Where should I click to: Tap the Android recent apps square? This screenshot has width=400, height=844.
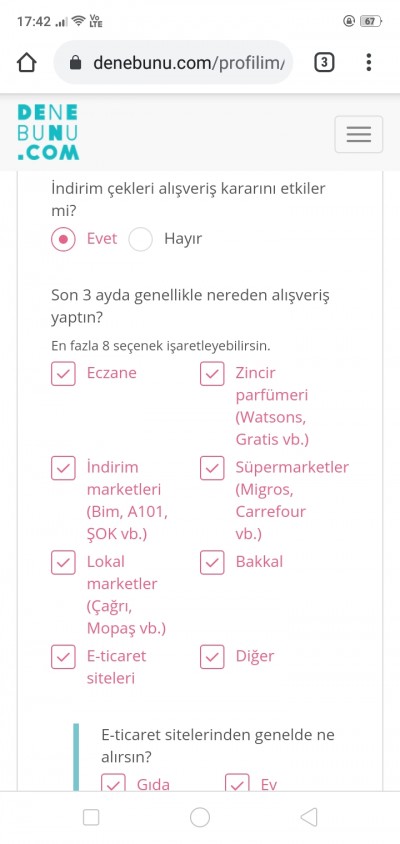tap(91, 817)
